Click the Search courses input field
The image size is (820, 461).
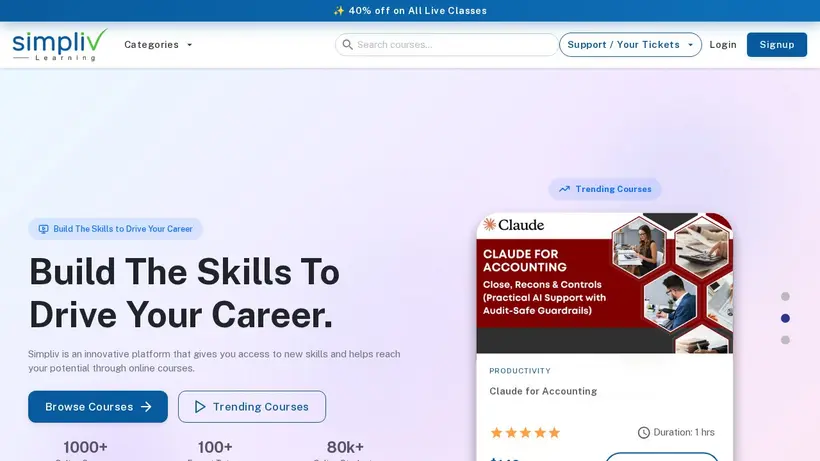click(447, 45)
